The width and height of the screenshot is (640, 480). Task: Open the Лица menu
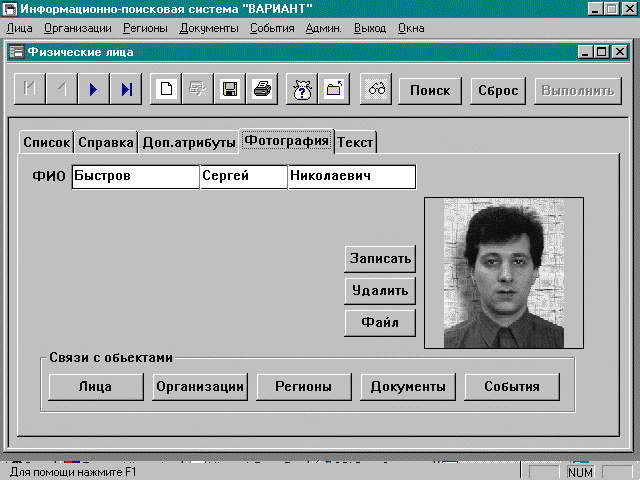point(19,28)
